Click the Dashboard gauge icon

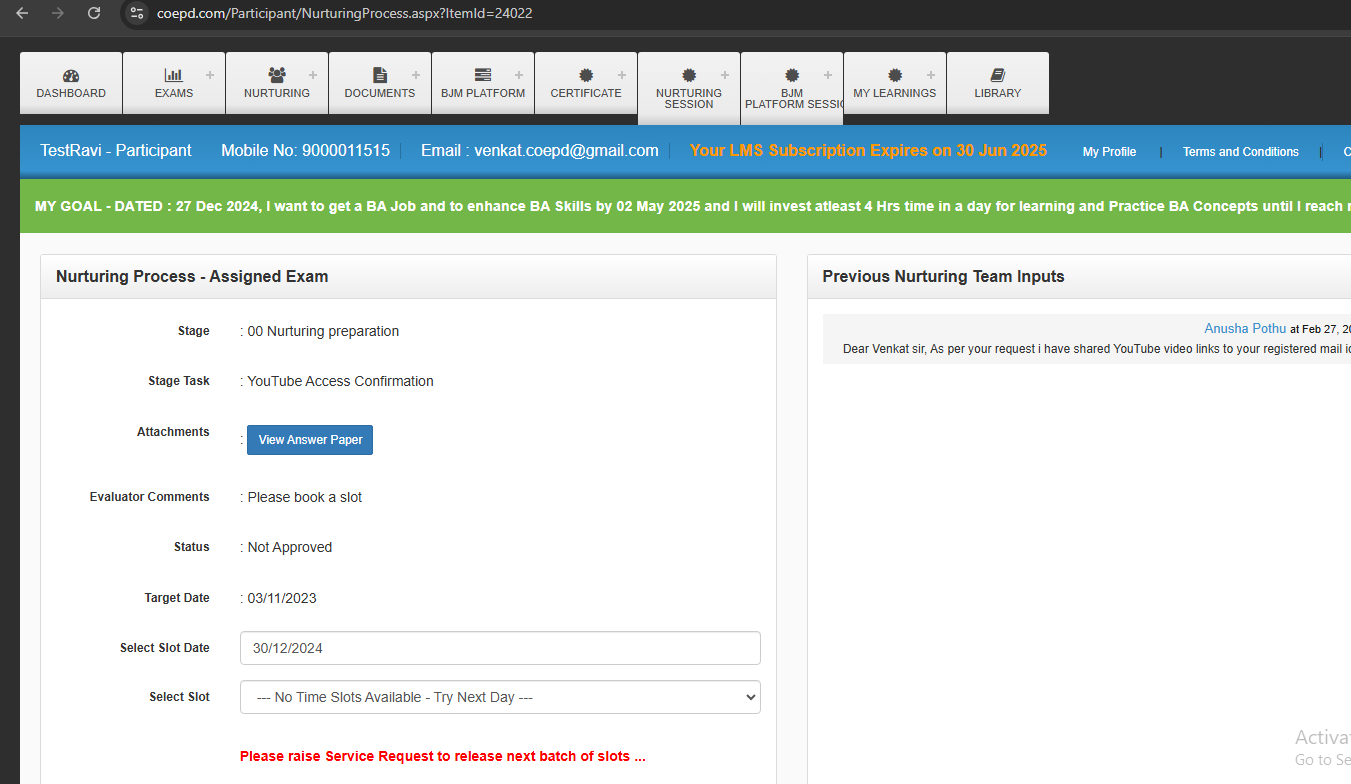[x=71, y=75]
